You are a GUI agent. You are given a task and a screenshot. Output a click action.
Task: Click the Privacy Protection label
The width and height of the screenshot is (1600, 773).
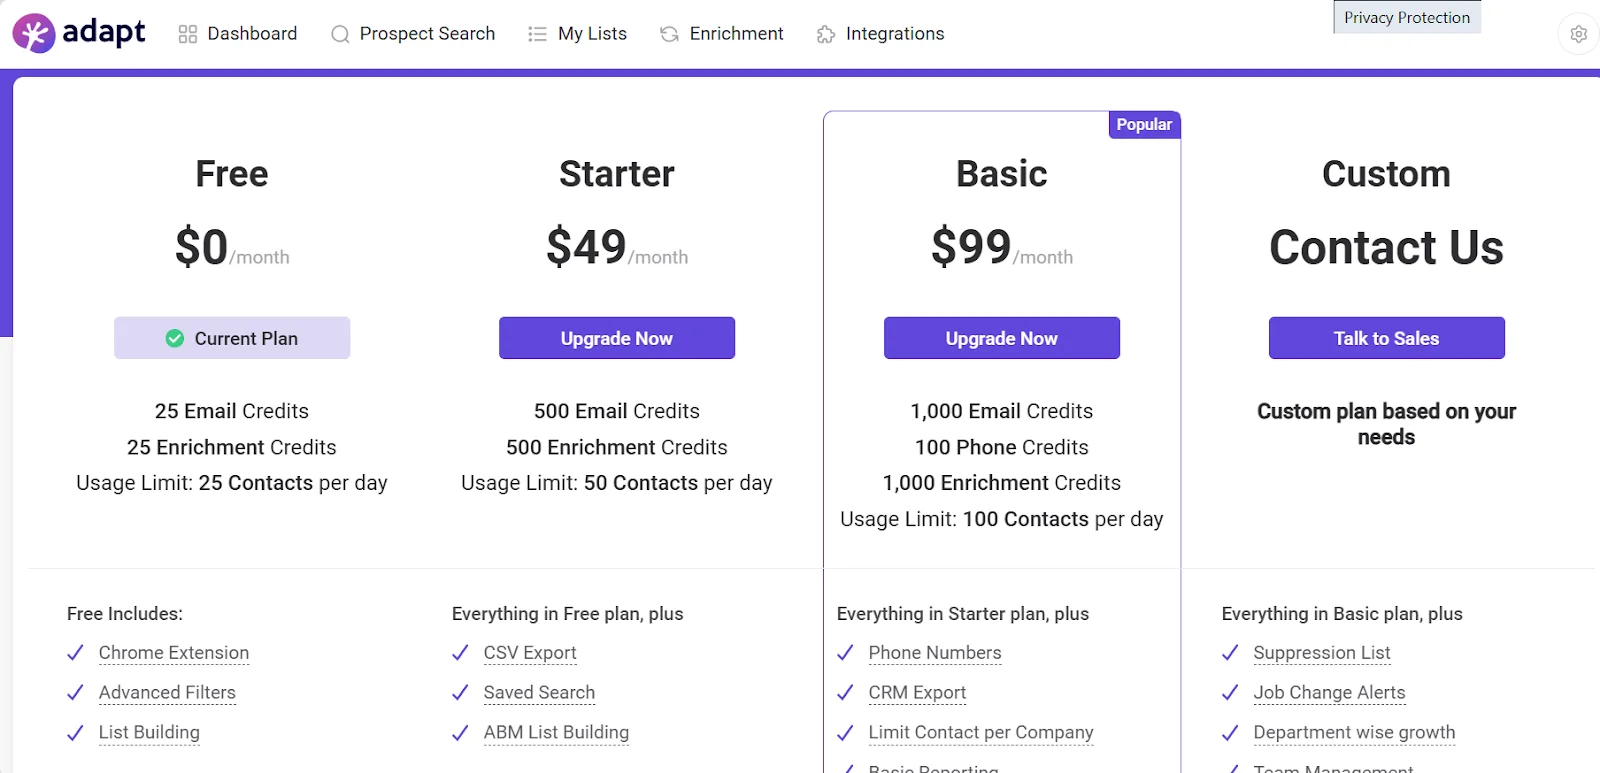tap(1406, 18)
